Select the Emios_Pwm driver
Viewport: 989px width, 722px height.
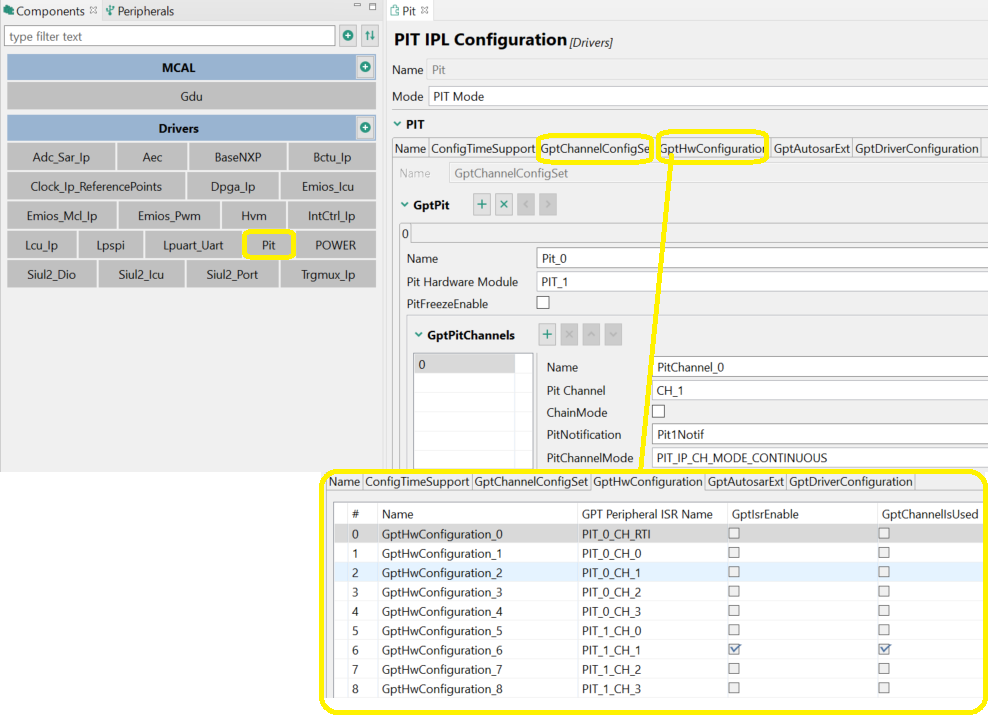169,216
